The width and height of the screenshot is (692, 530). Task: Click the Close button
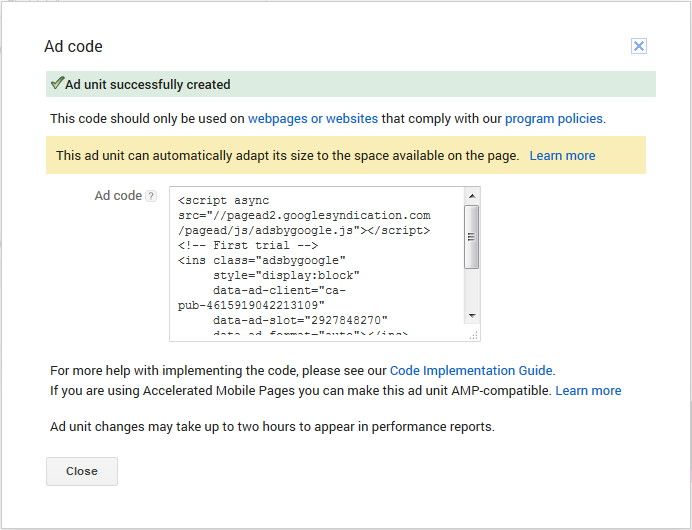(x=82, y=471)
